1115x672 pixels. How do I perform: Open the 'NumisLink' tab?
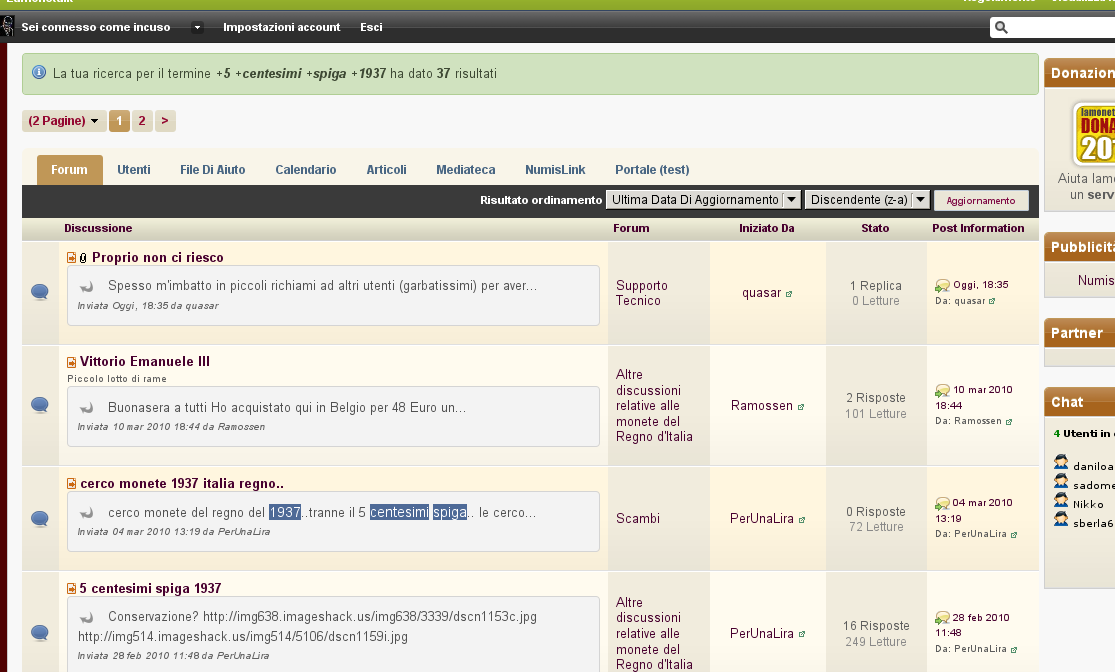(x=555, y=170)
